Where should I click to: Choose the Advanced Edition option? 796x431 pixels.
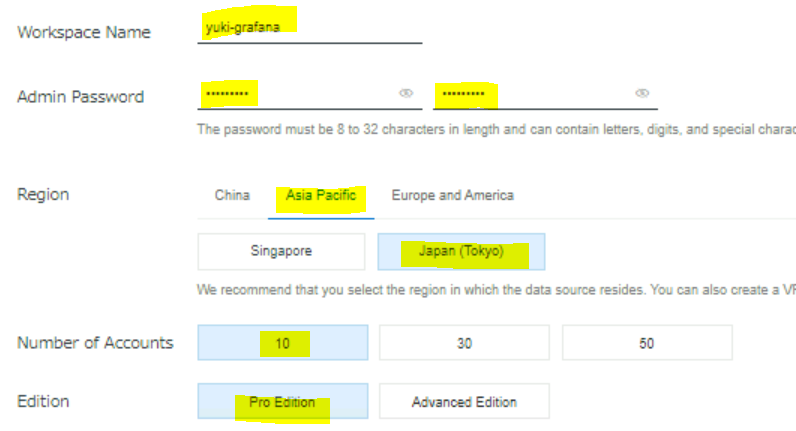[464, 402]
